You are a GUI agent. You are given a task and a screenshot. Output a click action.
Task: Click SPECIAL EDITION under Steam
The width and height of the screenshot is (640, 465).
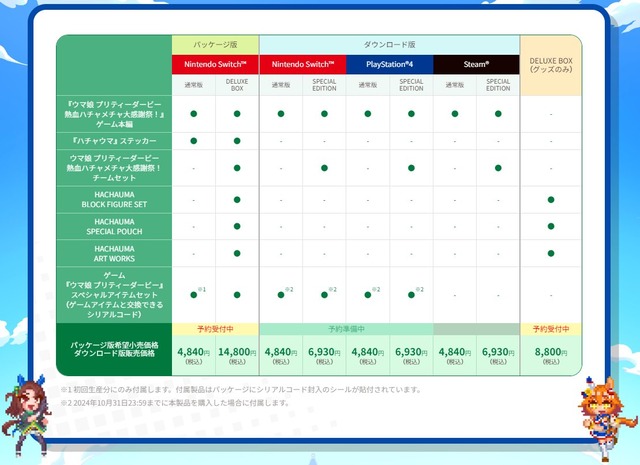click(x=498, y=85)
